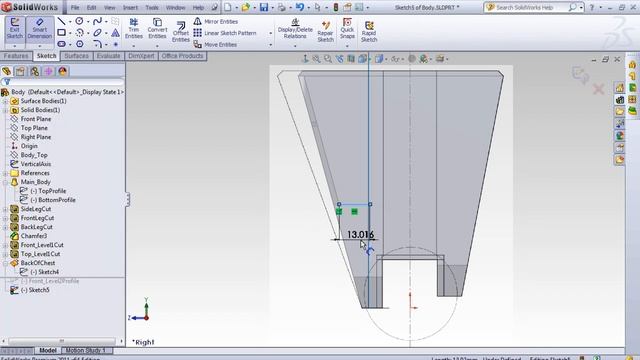Select the Corner Rectangle tool
Screen dimensions: 640x360
[61, 32]
